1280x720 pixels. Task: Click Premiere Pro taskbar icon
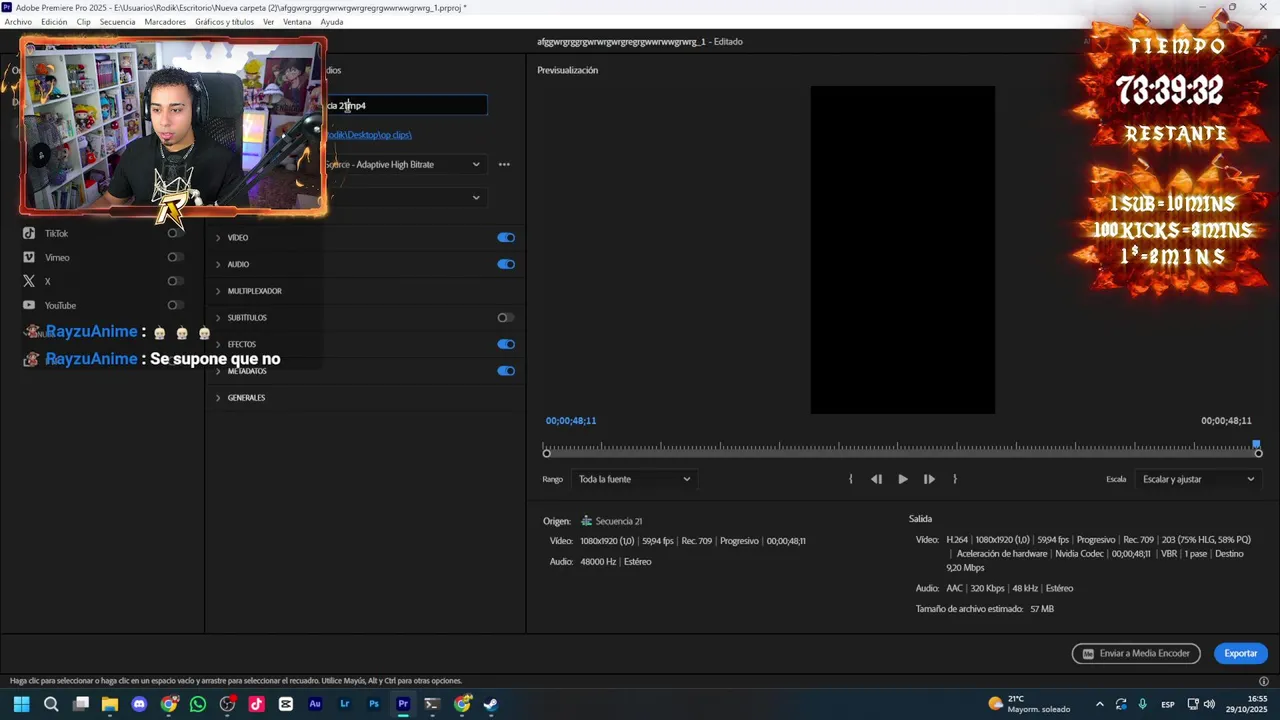click(x=403, y=704)
